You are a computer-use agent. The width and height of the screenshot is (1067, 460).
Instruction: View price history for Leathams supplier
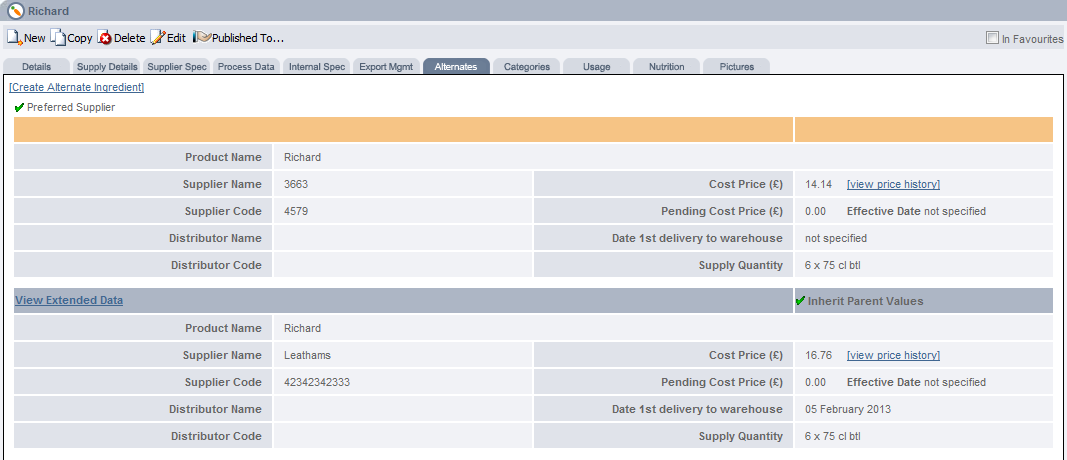coord(893,355)
